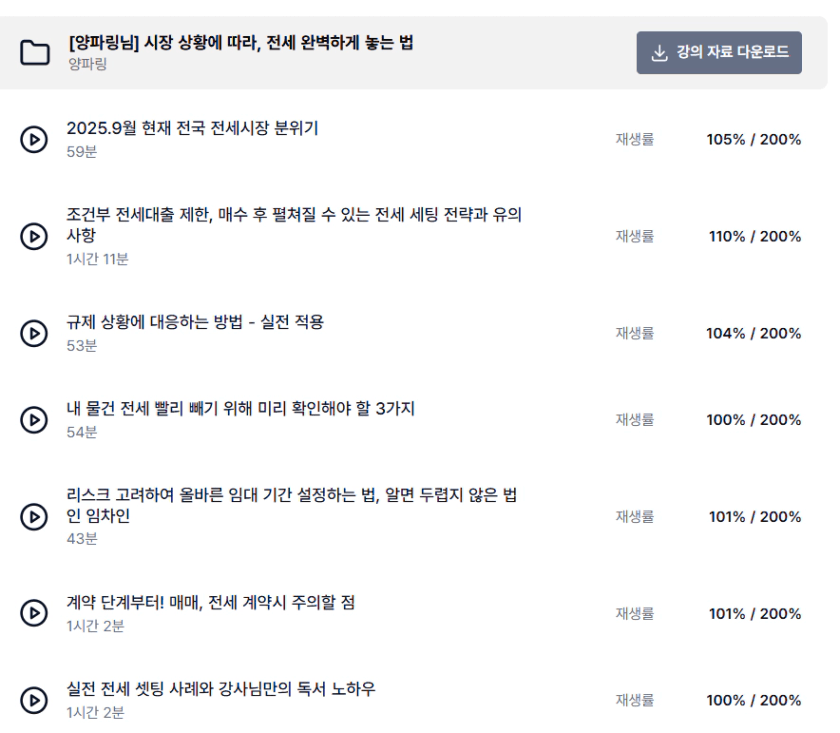The width and height of the screenshot is (840, 733).
Task: Open 내 물건 전세 빨리 빼기 위해 lecture title
Action: pyautogui.click(x=241, y=408)
